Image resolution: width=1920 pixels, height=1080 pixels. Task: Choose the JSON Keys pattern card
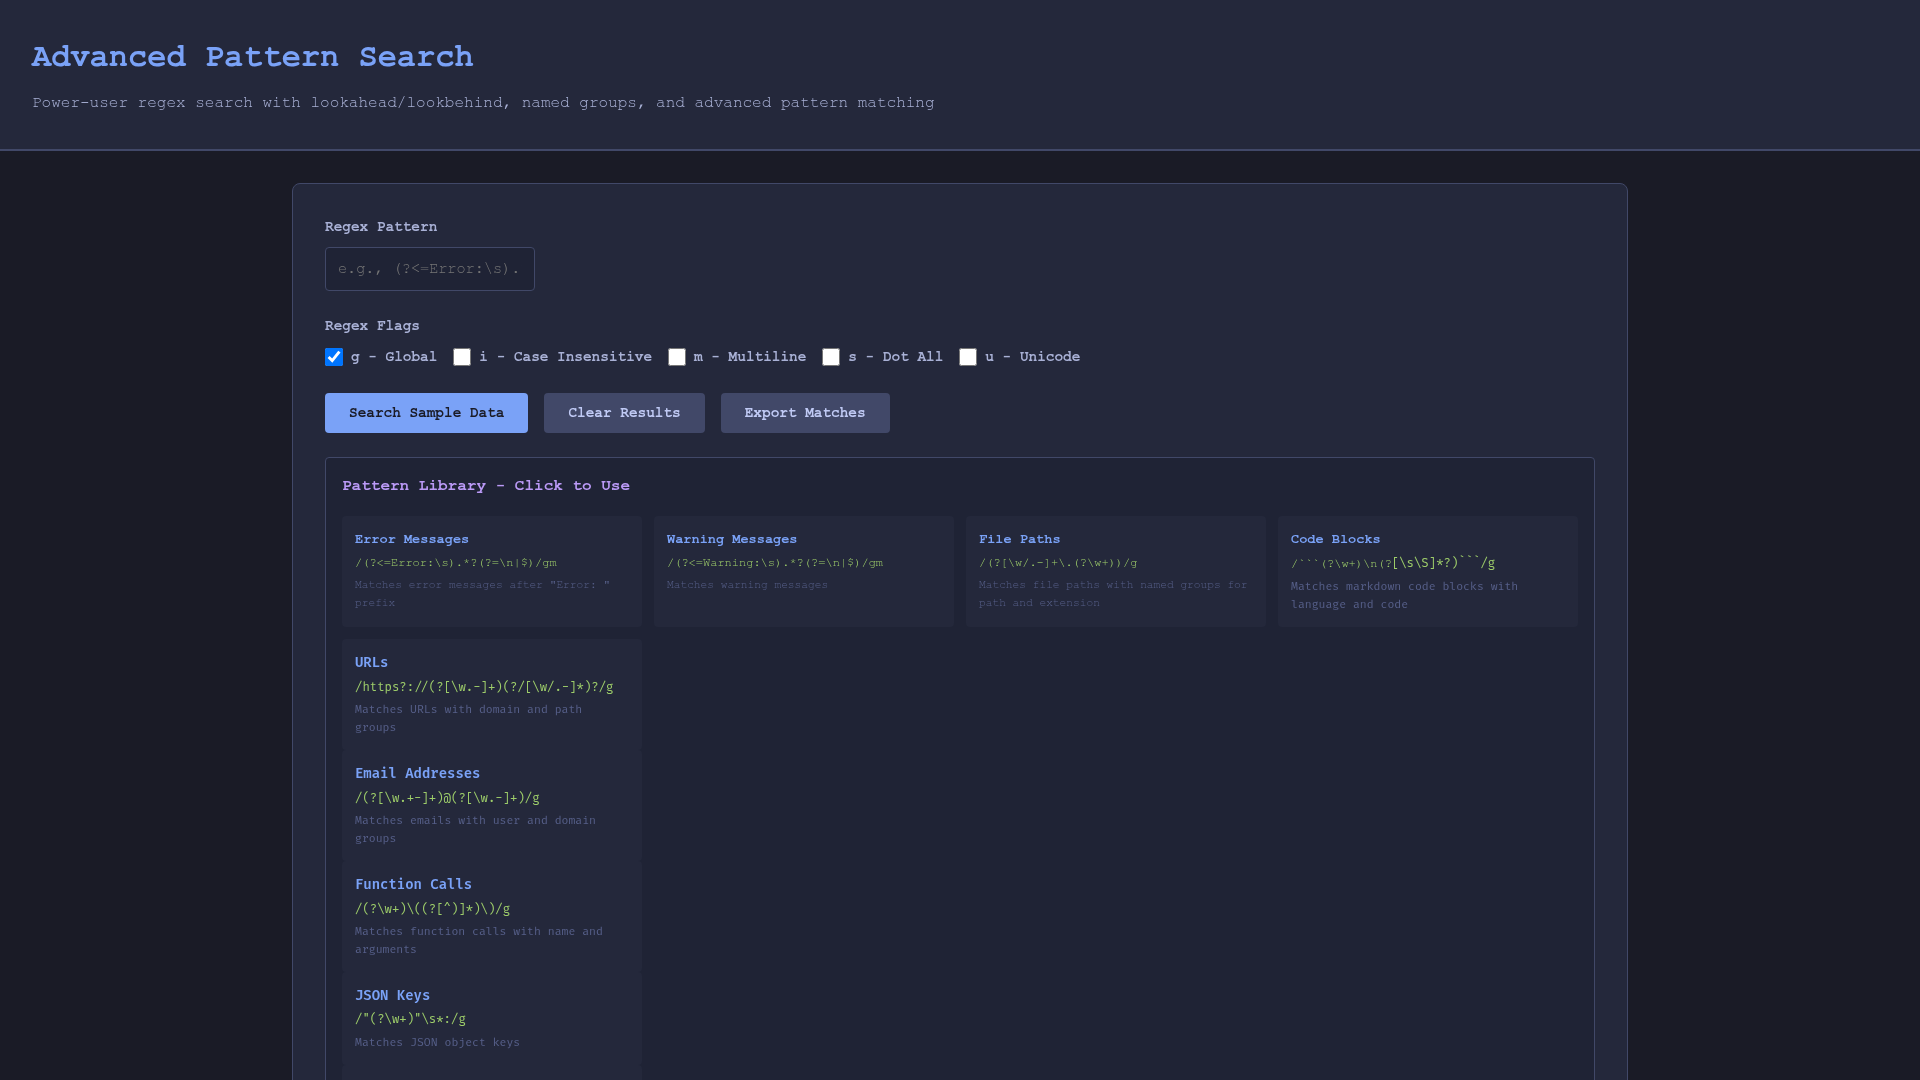pyautogui.click(x=491, y=1018)
